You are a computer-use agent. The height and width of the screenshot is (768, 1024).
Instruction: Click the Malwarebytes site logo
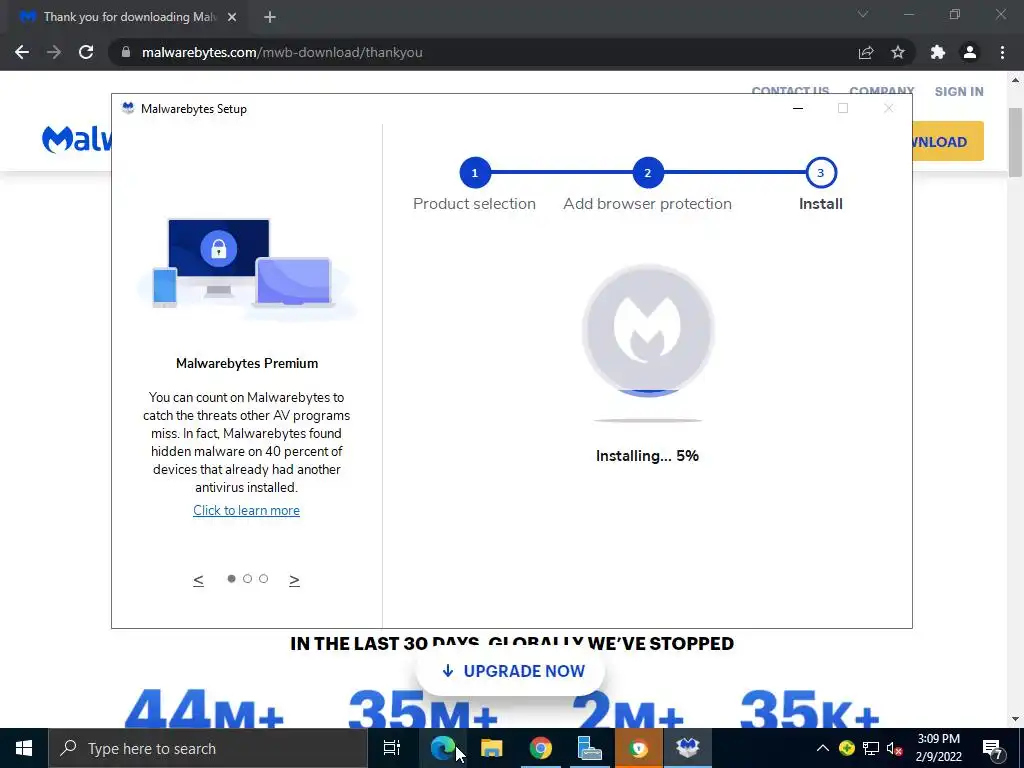(77, 139)
